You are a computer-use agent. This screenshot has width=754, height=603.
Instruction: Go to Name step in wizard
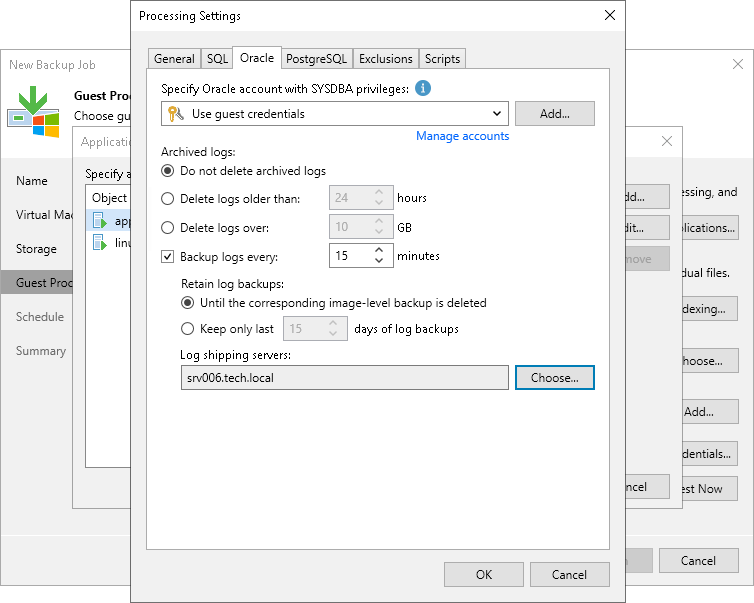(32, 181)
